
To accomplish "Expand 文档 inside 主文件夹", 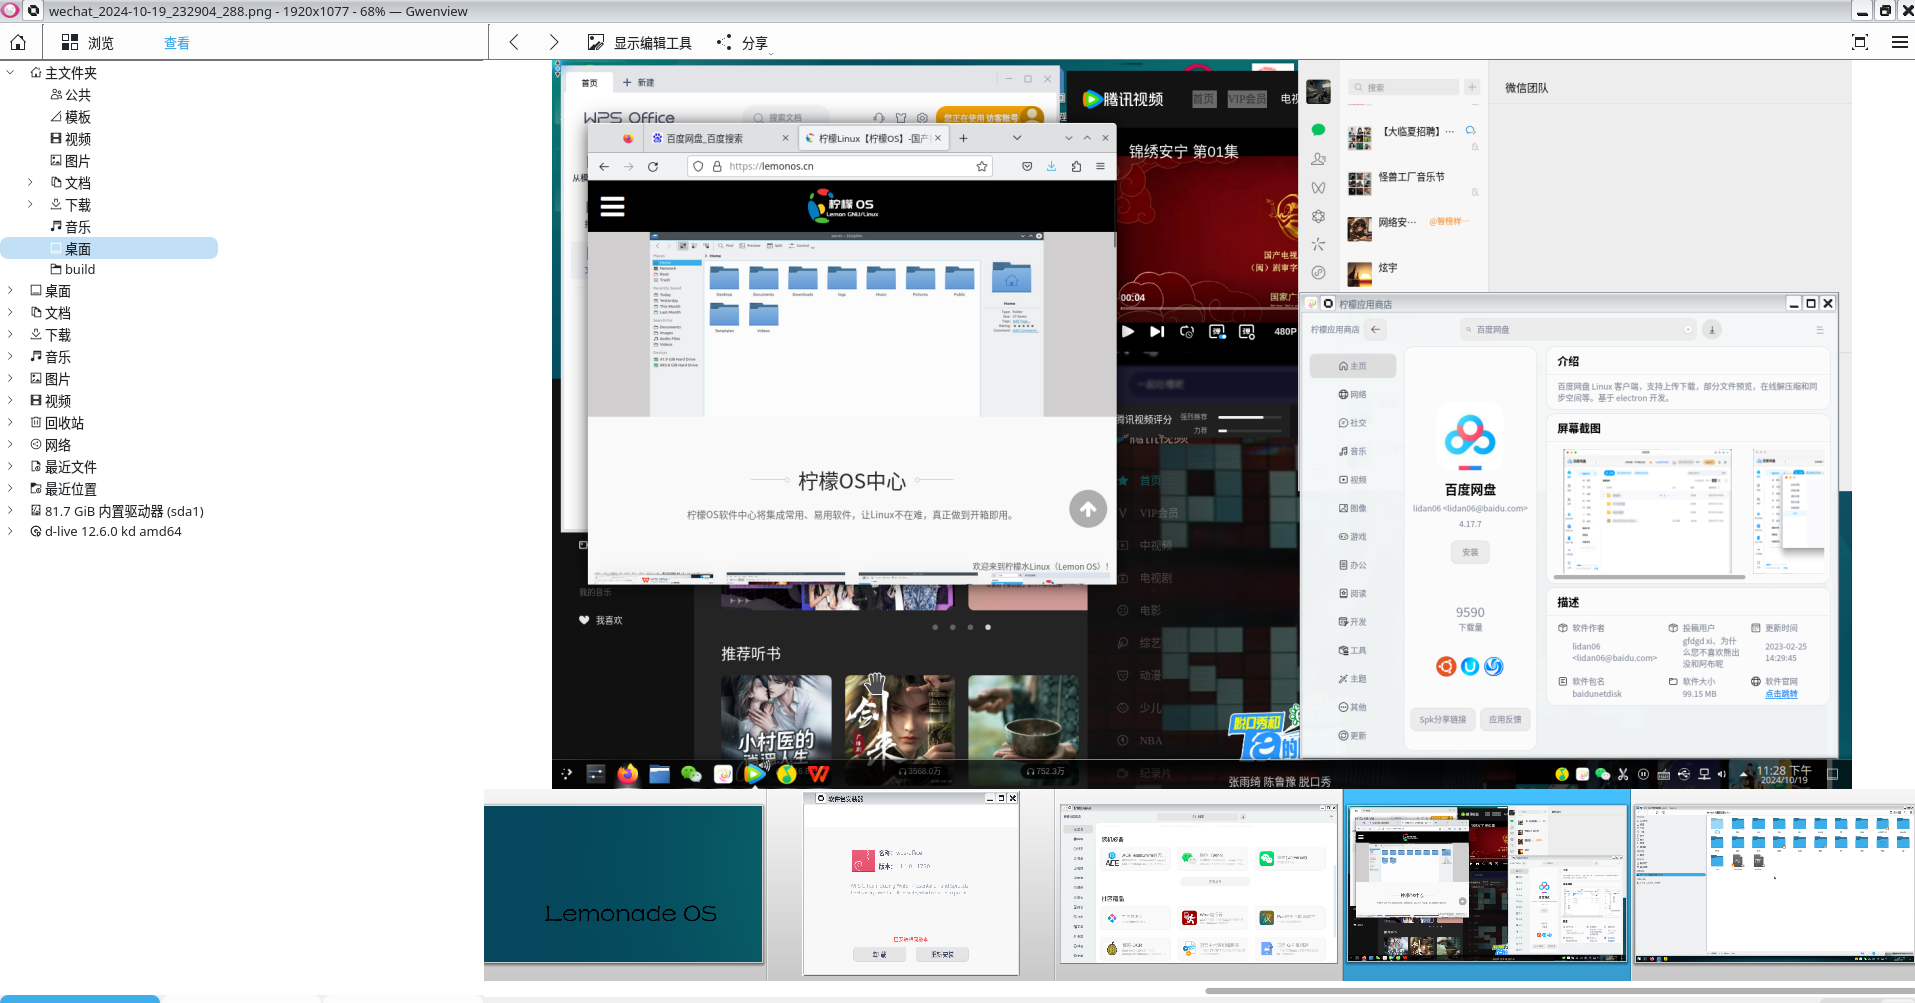I will pos(30,182).
